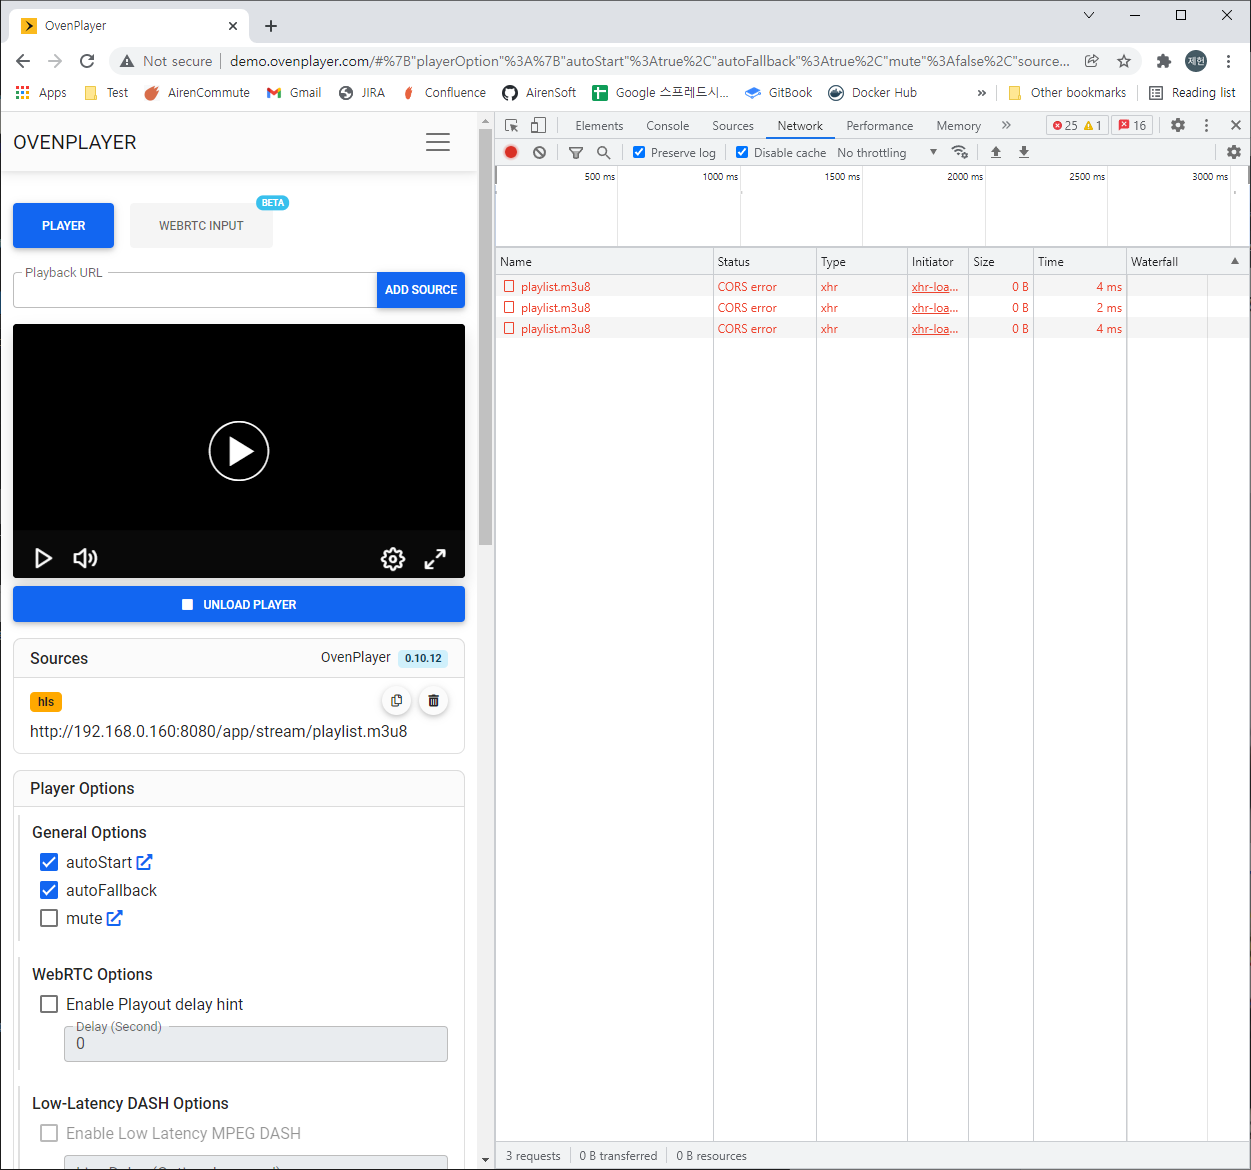Enable the mute option
1251x1170 pixels.
(49, 917)
